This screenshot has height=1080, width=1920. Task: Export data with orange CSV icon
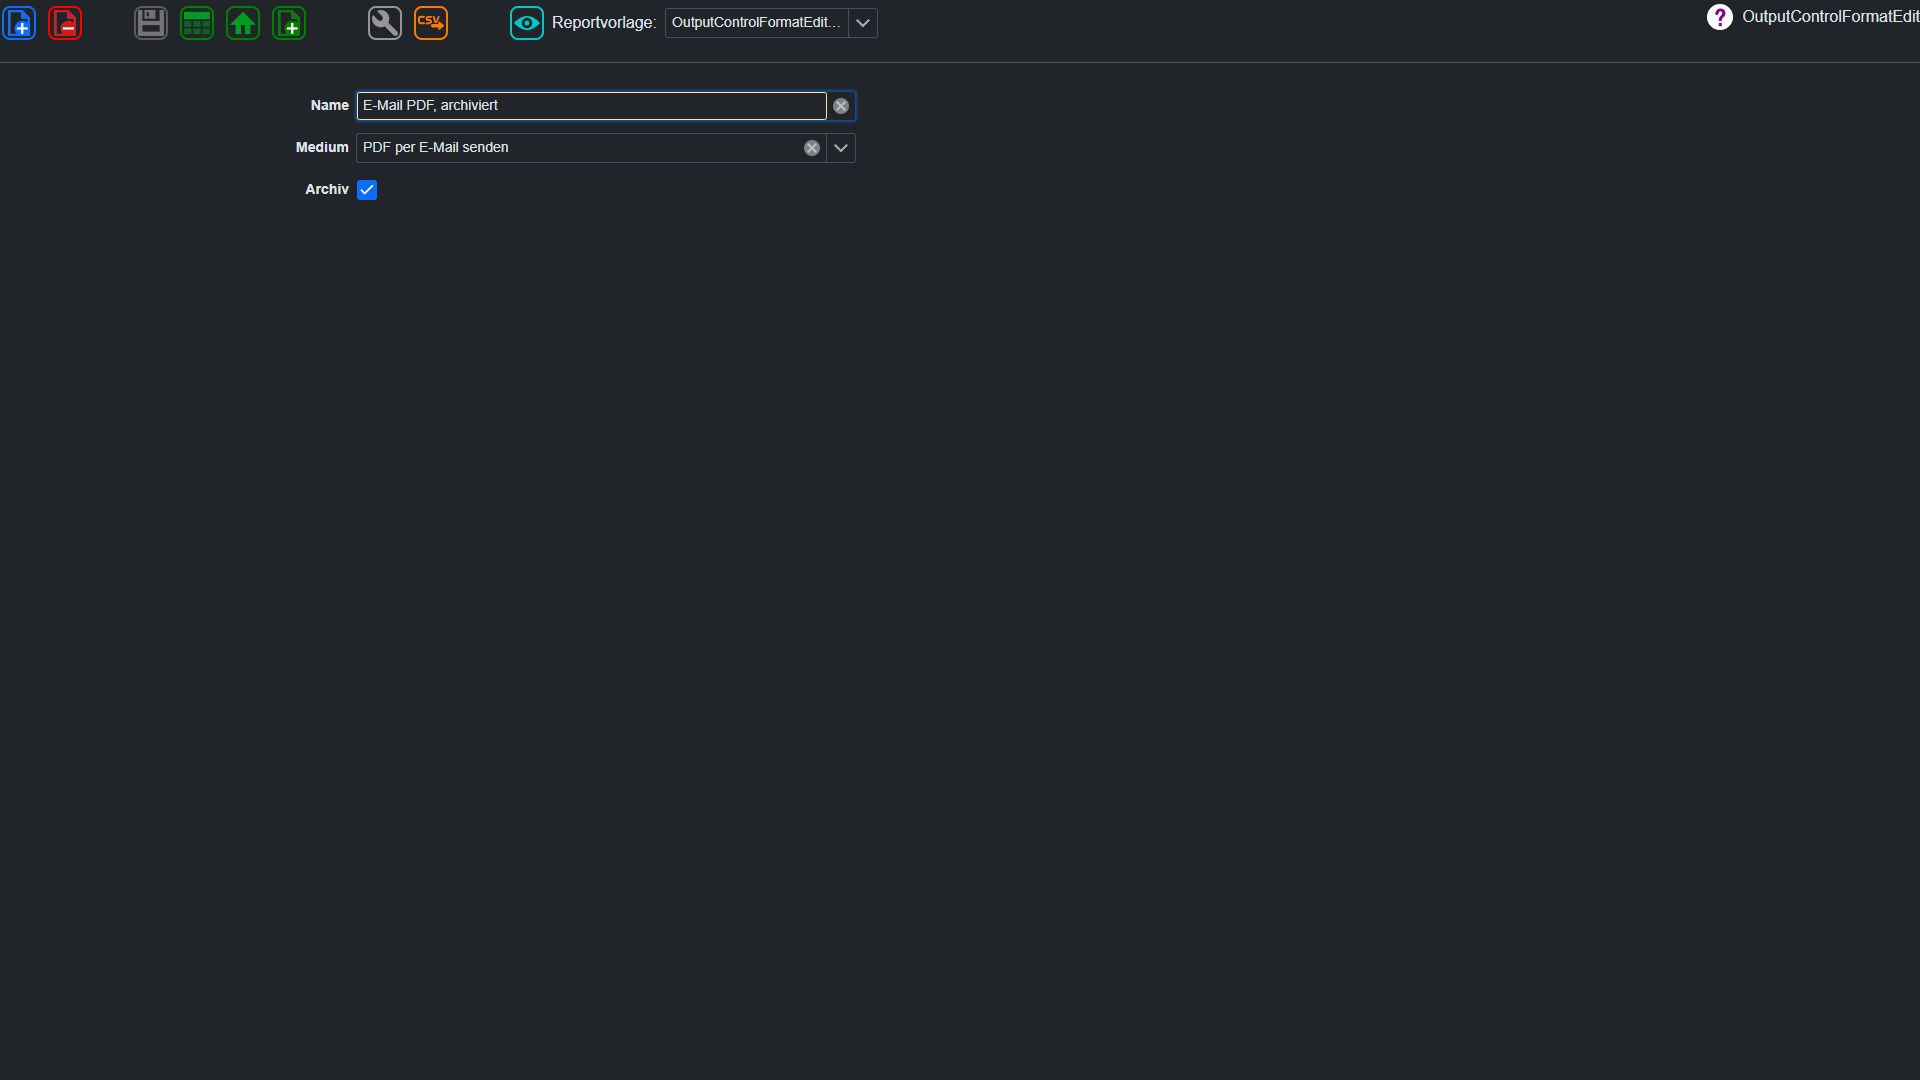(431, 23)
